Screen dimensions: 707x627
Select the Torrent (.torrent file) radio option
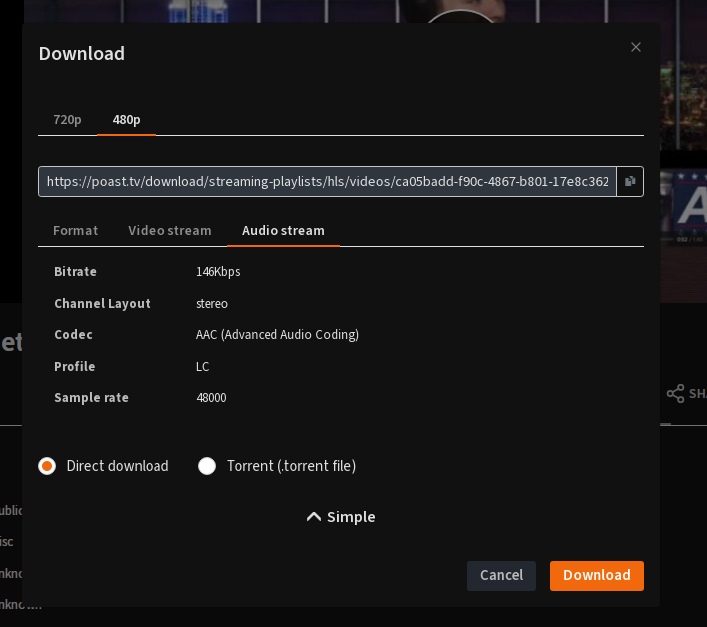tap(207, 466)
